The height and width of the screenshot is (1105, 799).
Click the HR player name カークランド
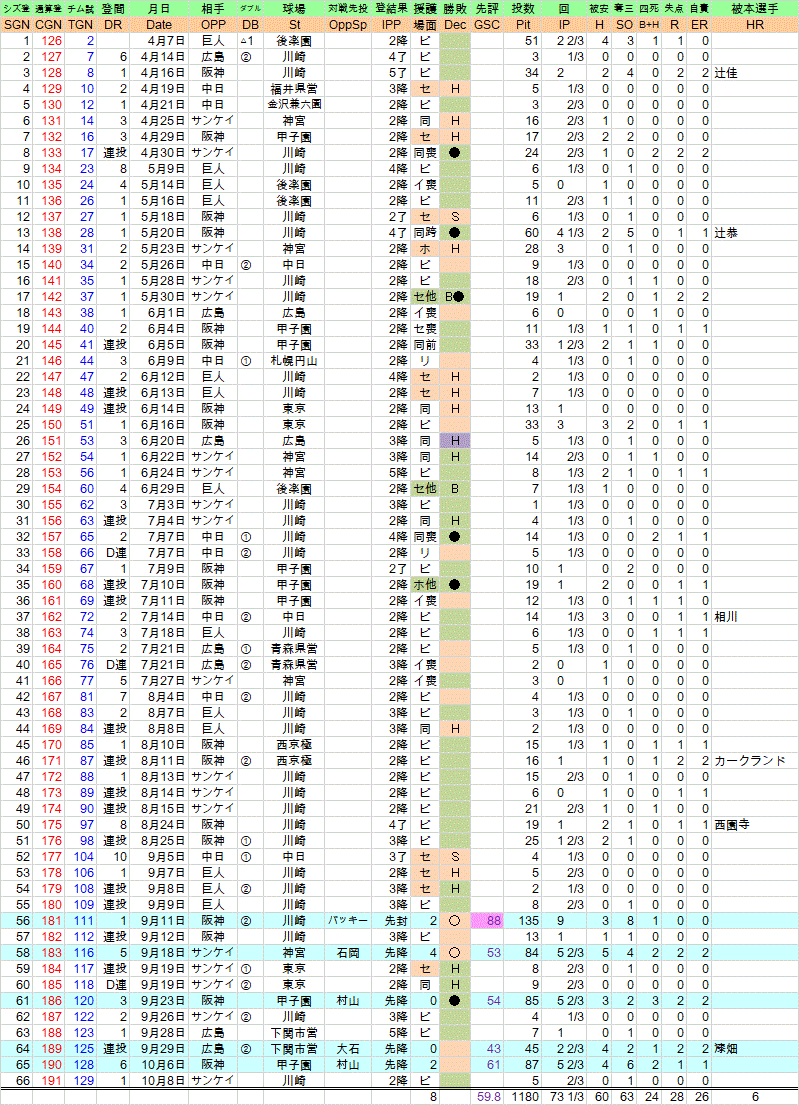point(750,761)
